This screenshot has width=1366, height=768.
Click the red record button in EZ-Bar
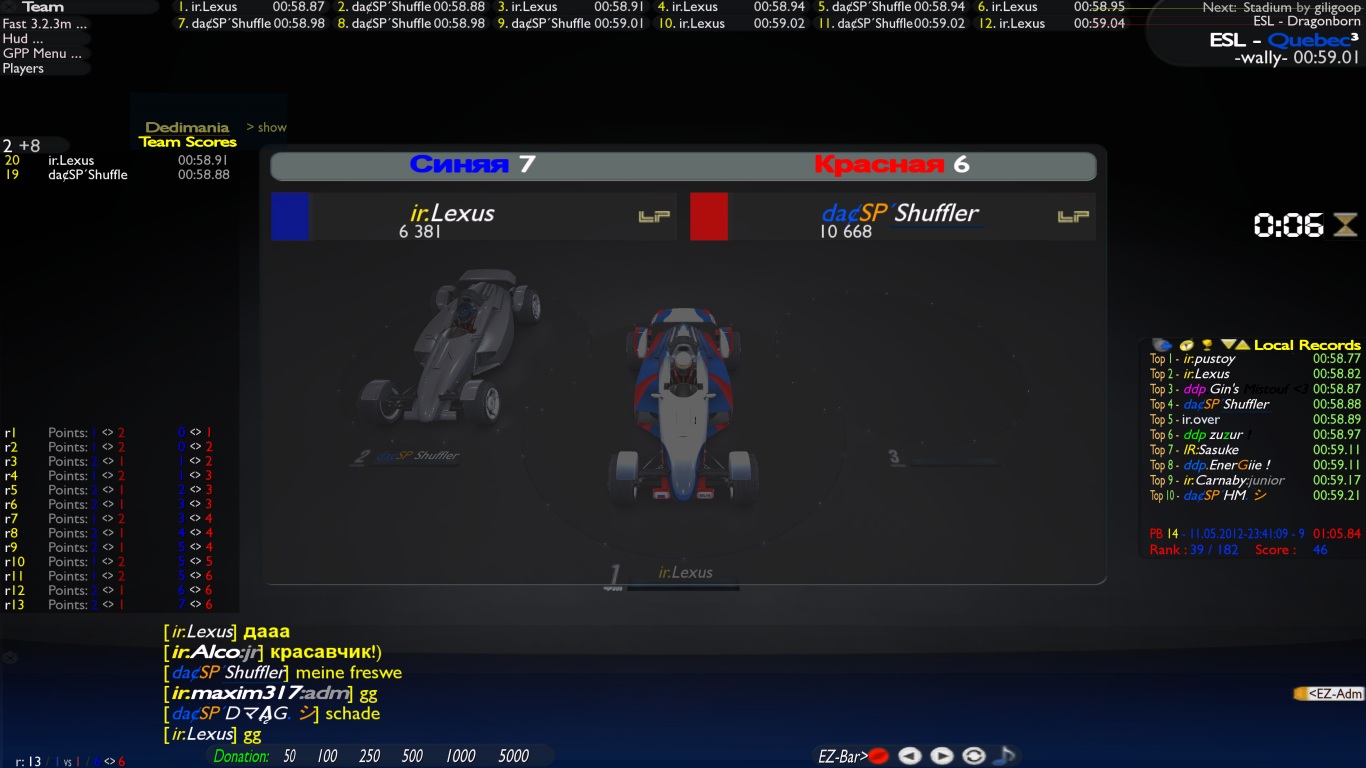click(x=878, y=756)
